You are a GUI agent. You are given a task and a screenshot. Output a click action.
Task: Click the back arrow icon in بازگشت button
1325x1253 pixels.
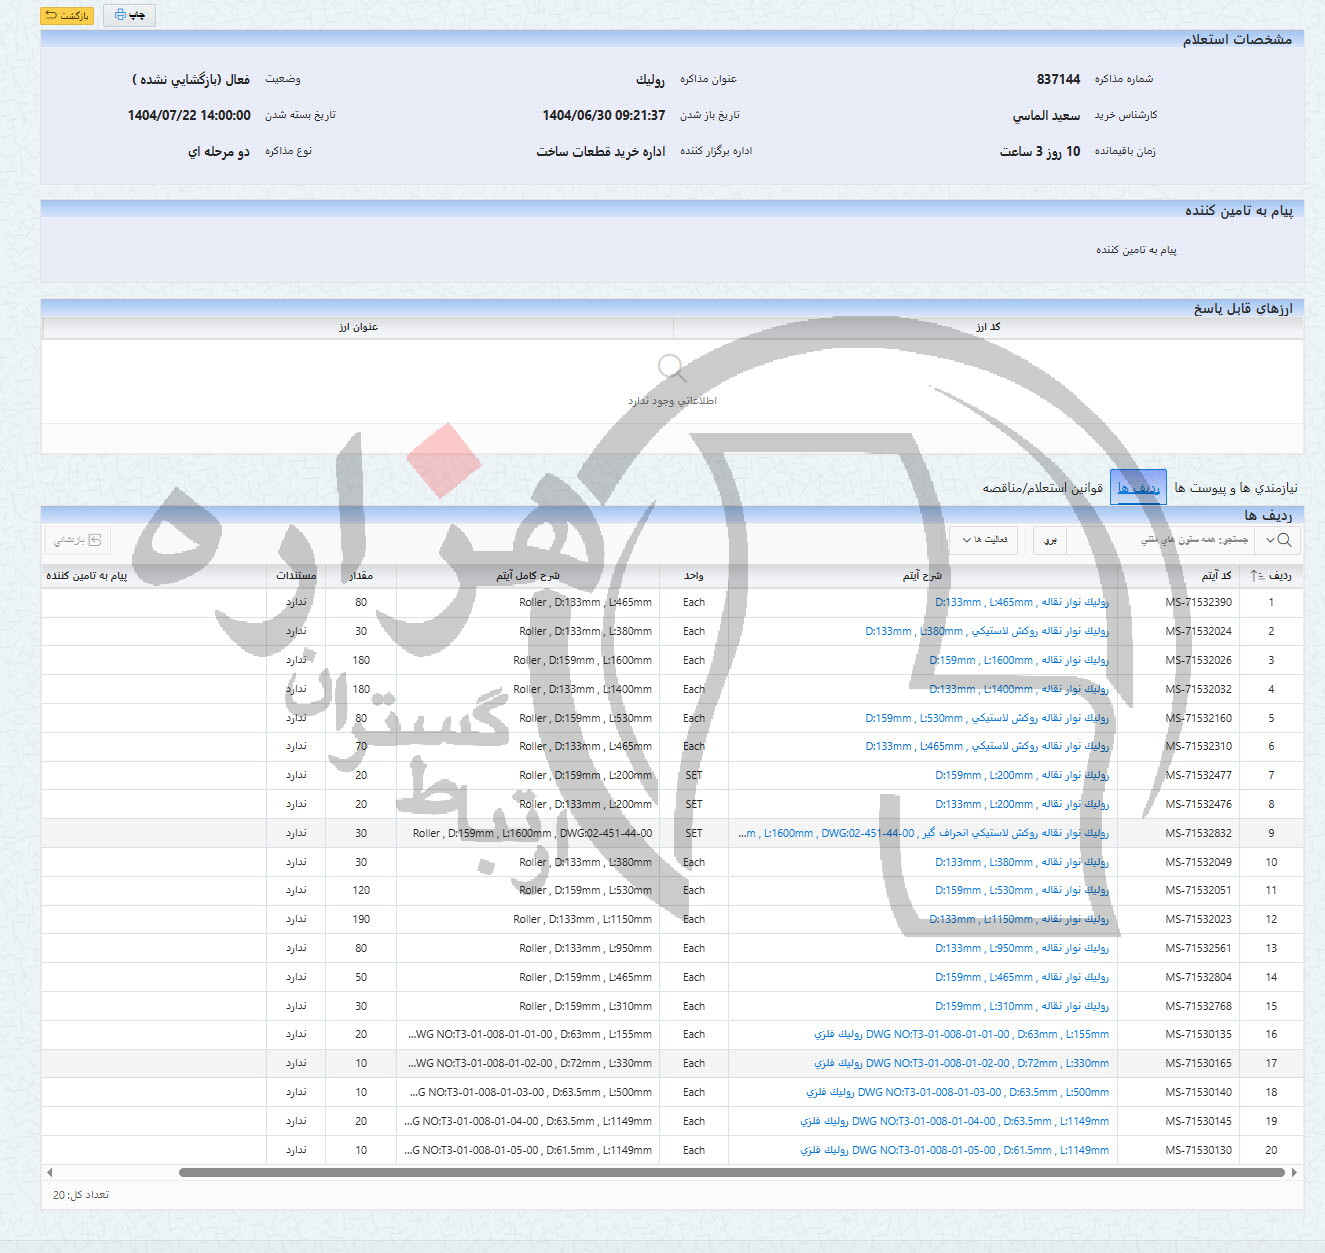52,15
